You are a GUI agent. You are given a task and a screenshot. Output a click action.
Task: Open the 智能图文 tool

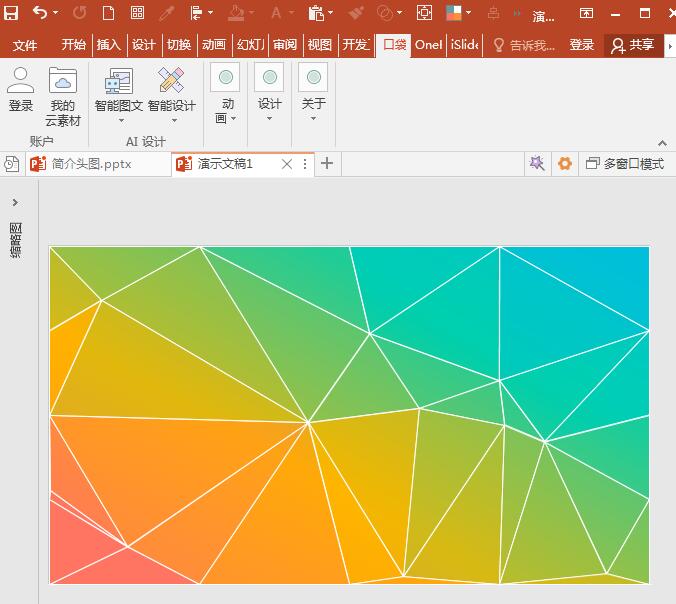tap(118, 91)
